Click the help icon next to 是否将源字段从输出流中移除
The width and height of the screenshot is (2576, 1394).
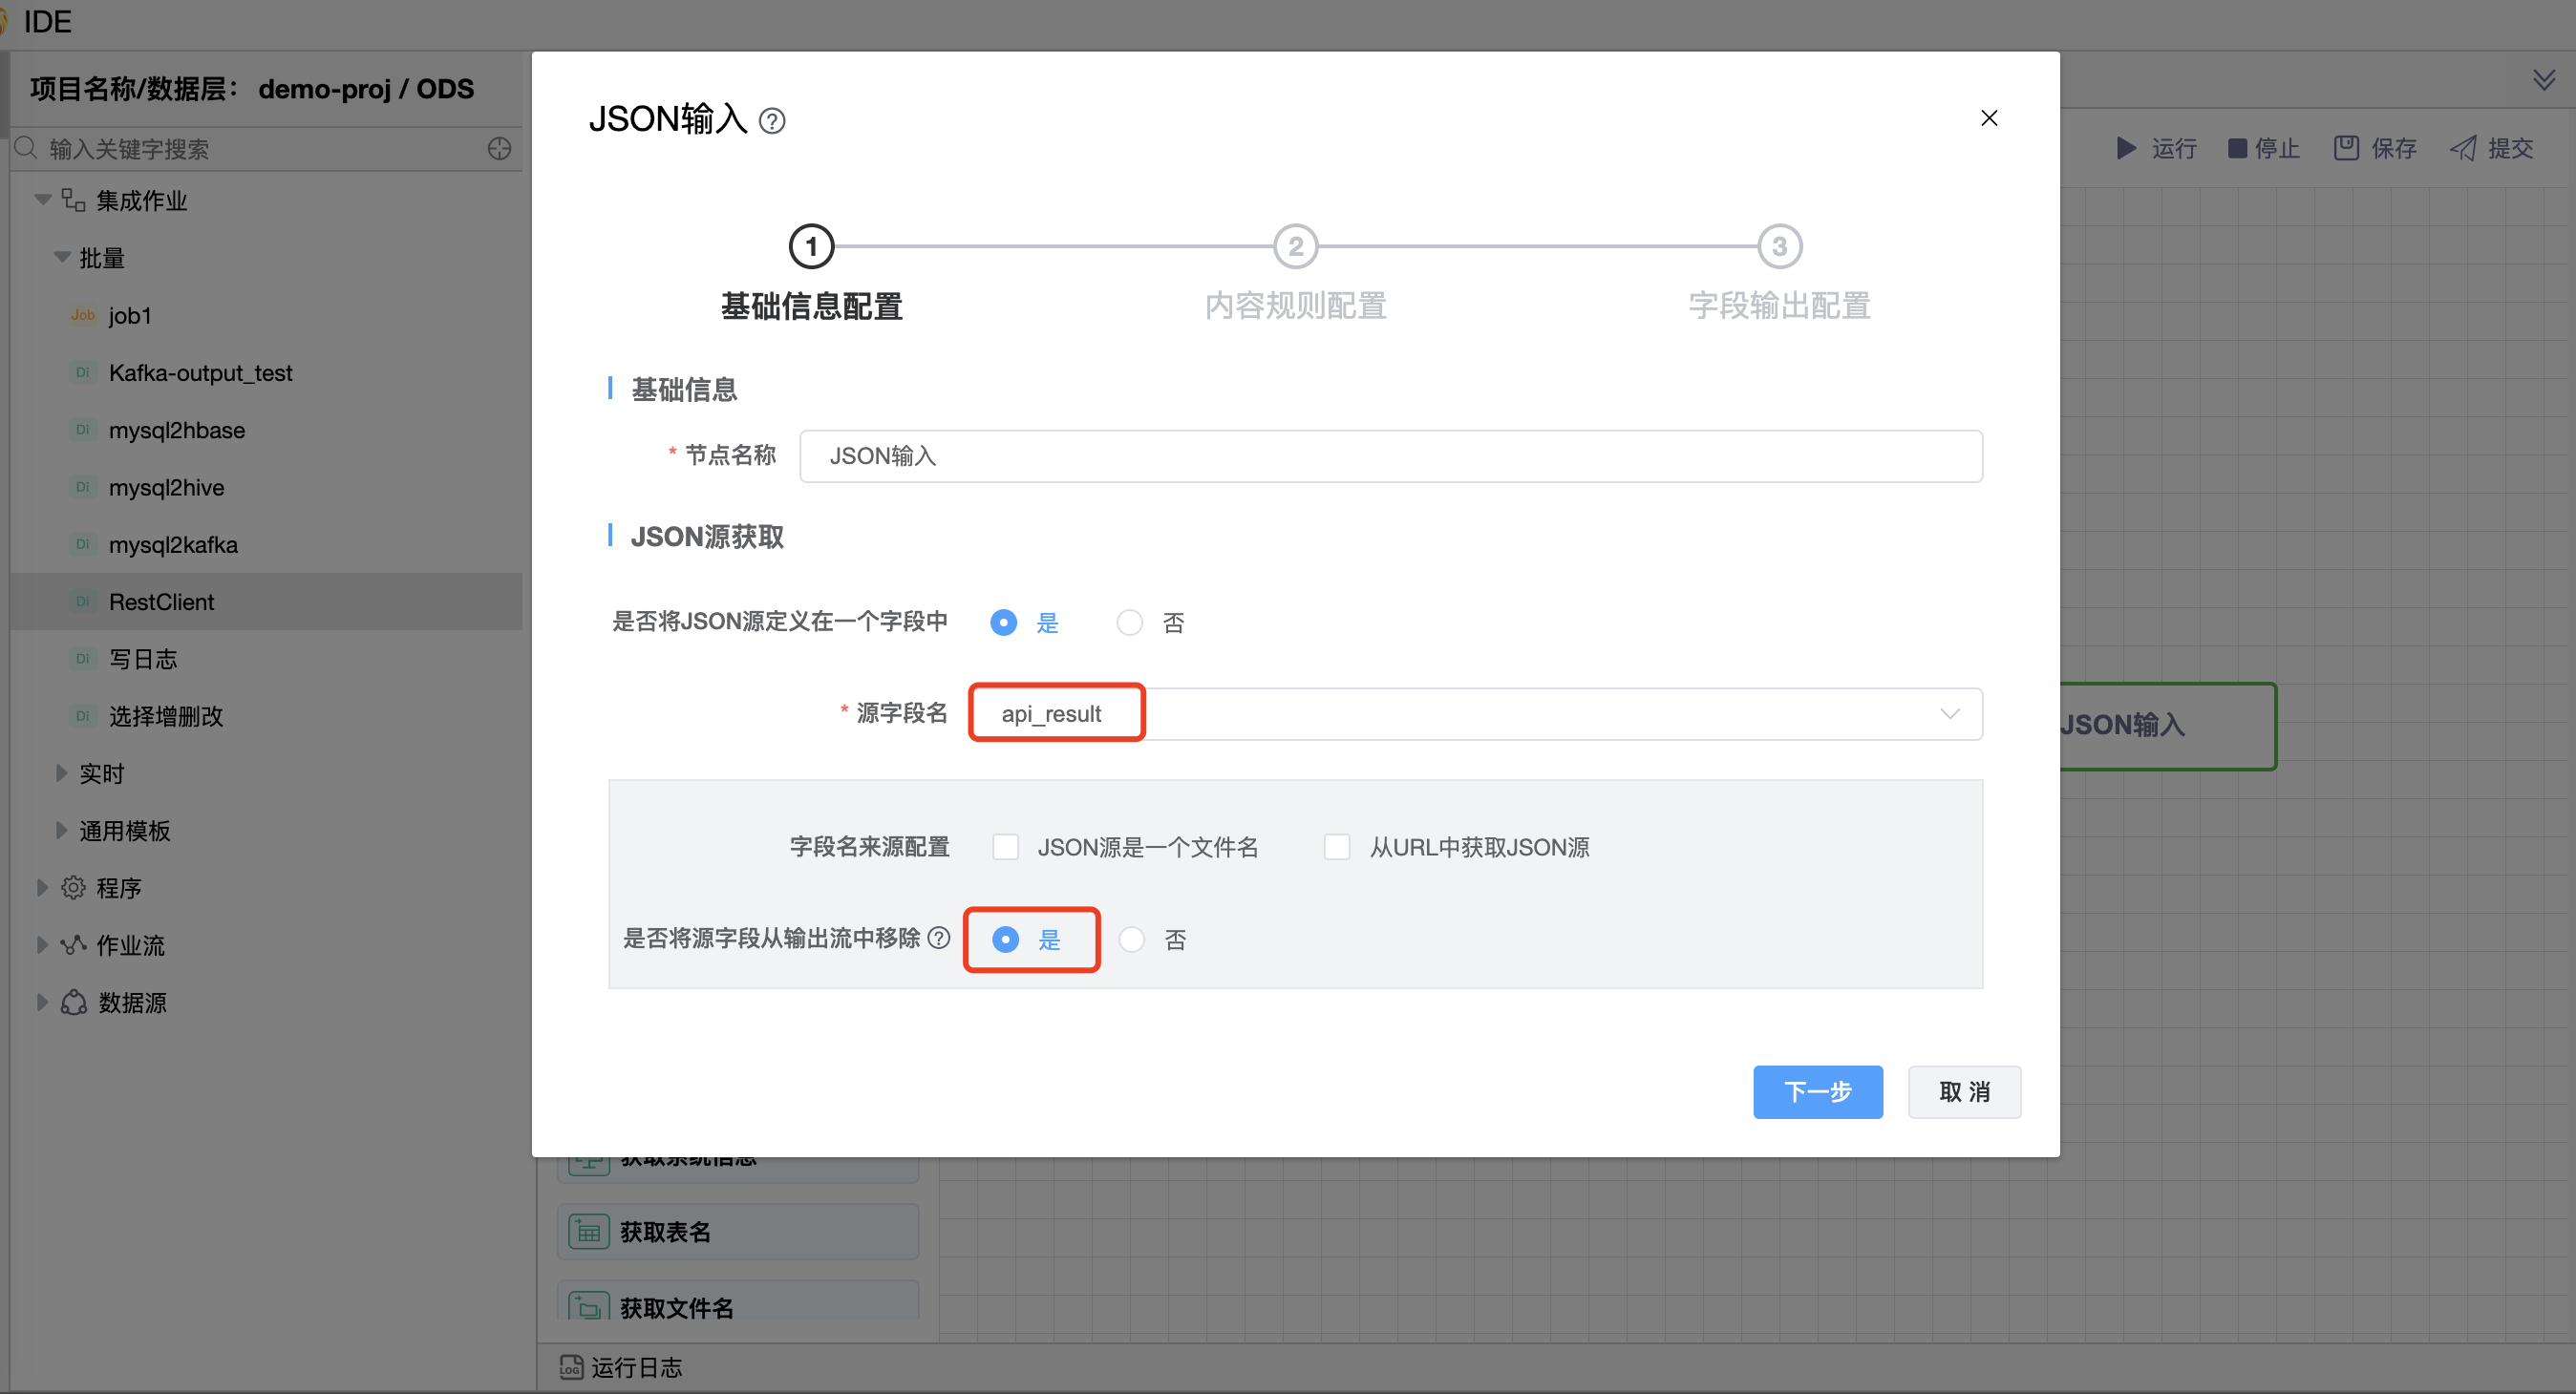click(939, 938)
